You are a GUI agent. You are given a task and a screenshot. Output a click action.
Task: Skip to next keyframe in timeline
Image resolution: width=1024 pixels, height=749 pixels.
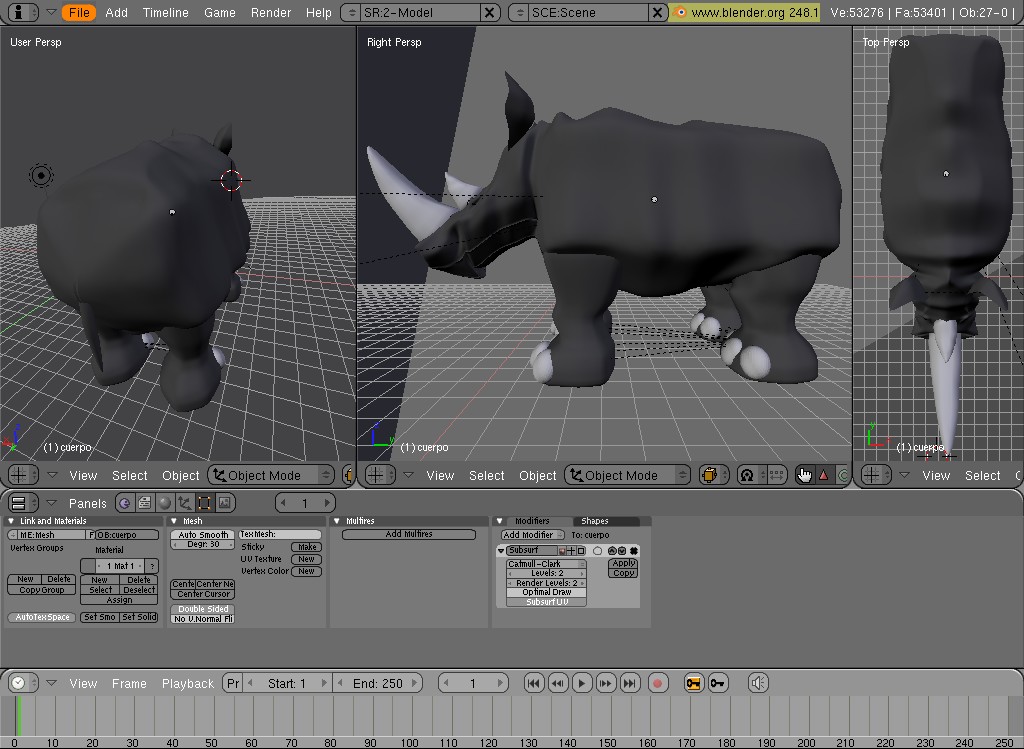tap(605, 683)
